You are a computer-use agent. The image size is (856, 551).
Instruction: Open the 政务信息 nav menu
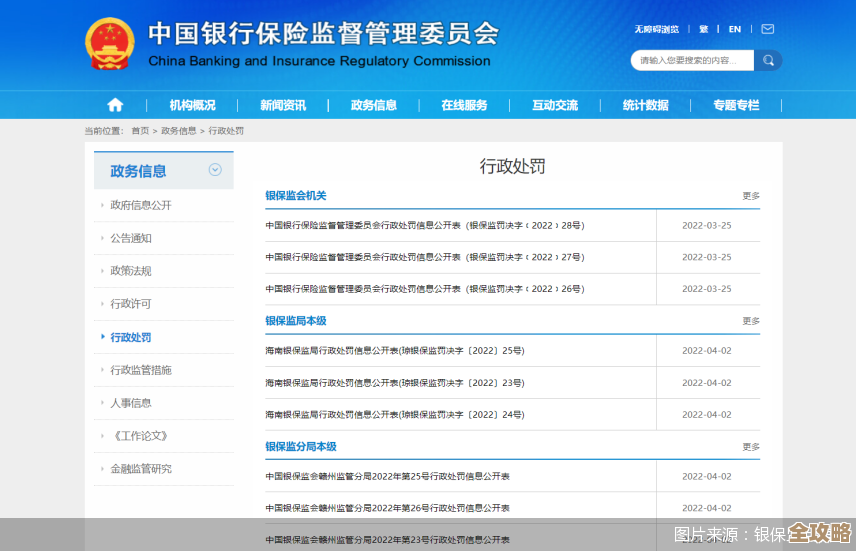pos(373,105)
